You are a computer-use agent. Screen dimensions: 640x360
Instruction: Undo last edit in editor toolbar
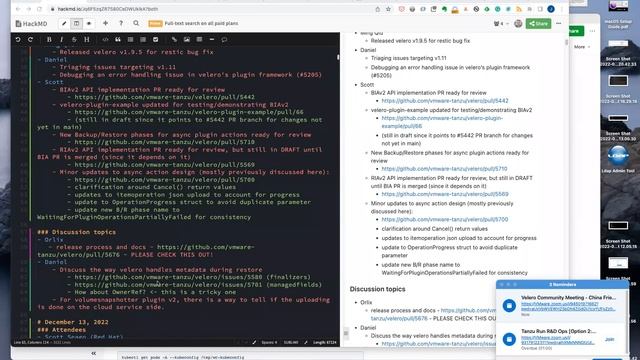coord(18,40)
